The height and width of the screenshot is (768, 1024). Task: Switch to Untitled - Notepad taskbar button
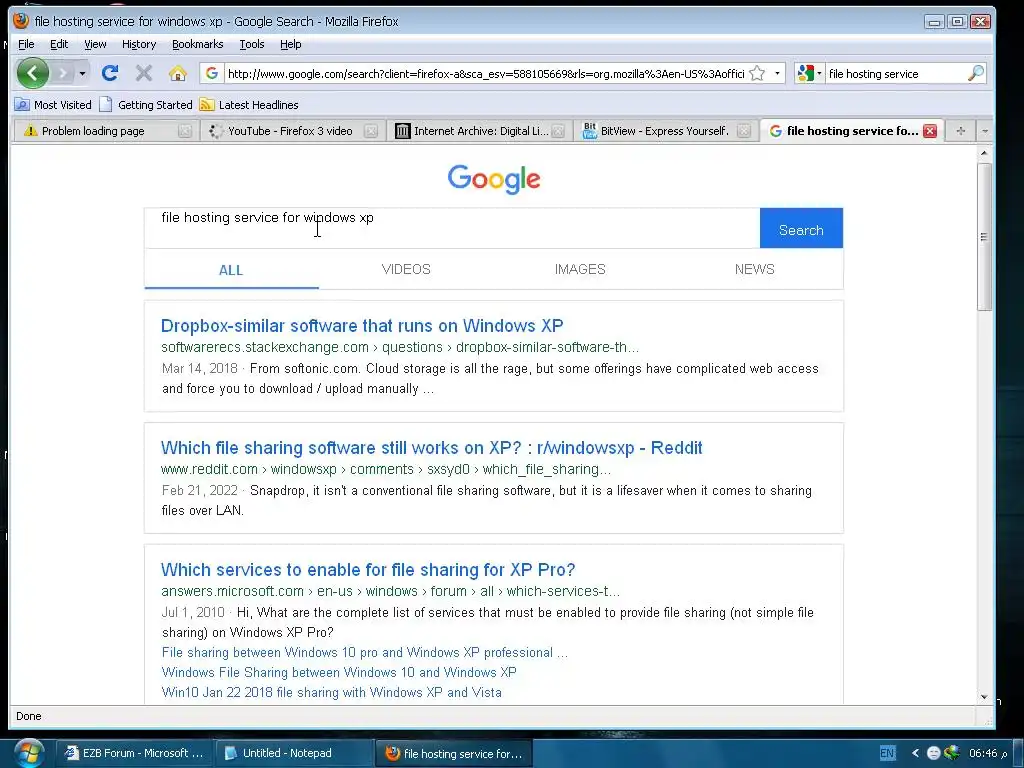tap(293, 753)
